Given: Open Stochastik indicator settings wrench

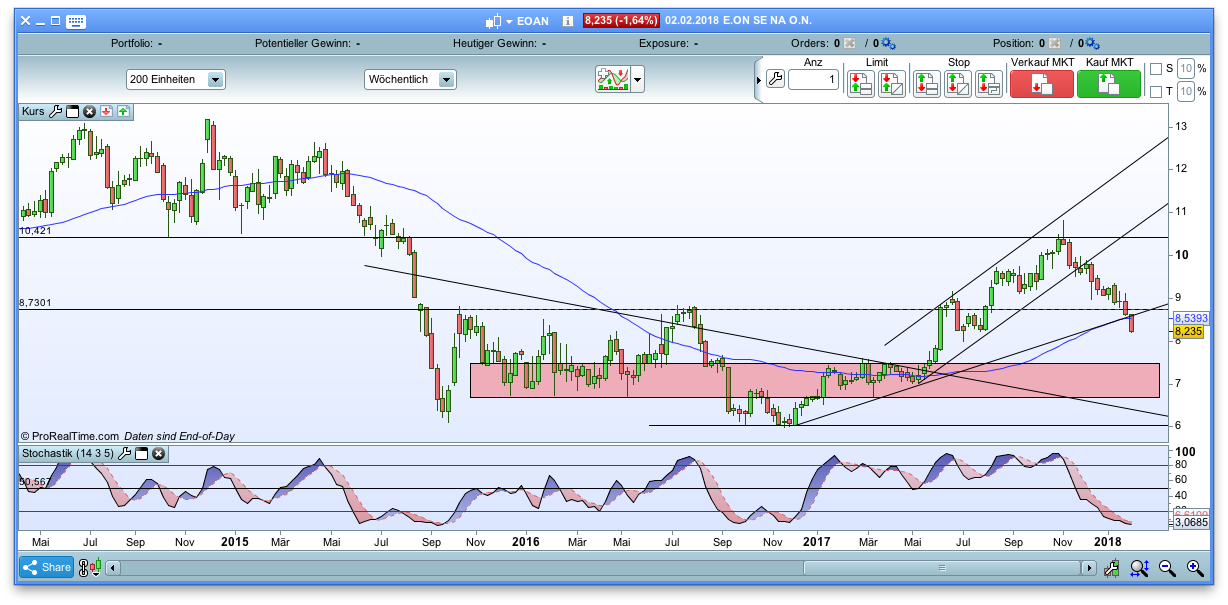Looking at the screenshot, I should pyautogui.click(x=125, y=454).
